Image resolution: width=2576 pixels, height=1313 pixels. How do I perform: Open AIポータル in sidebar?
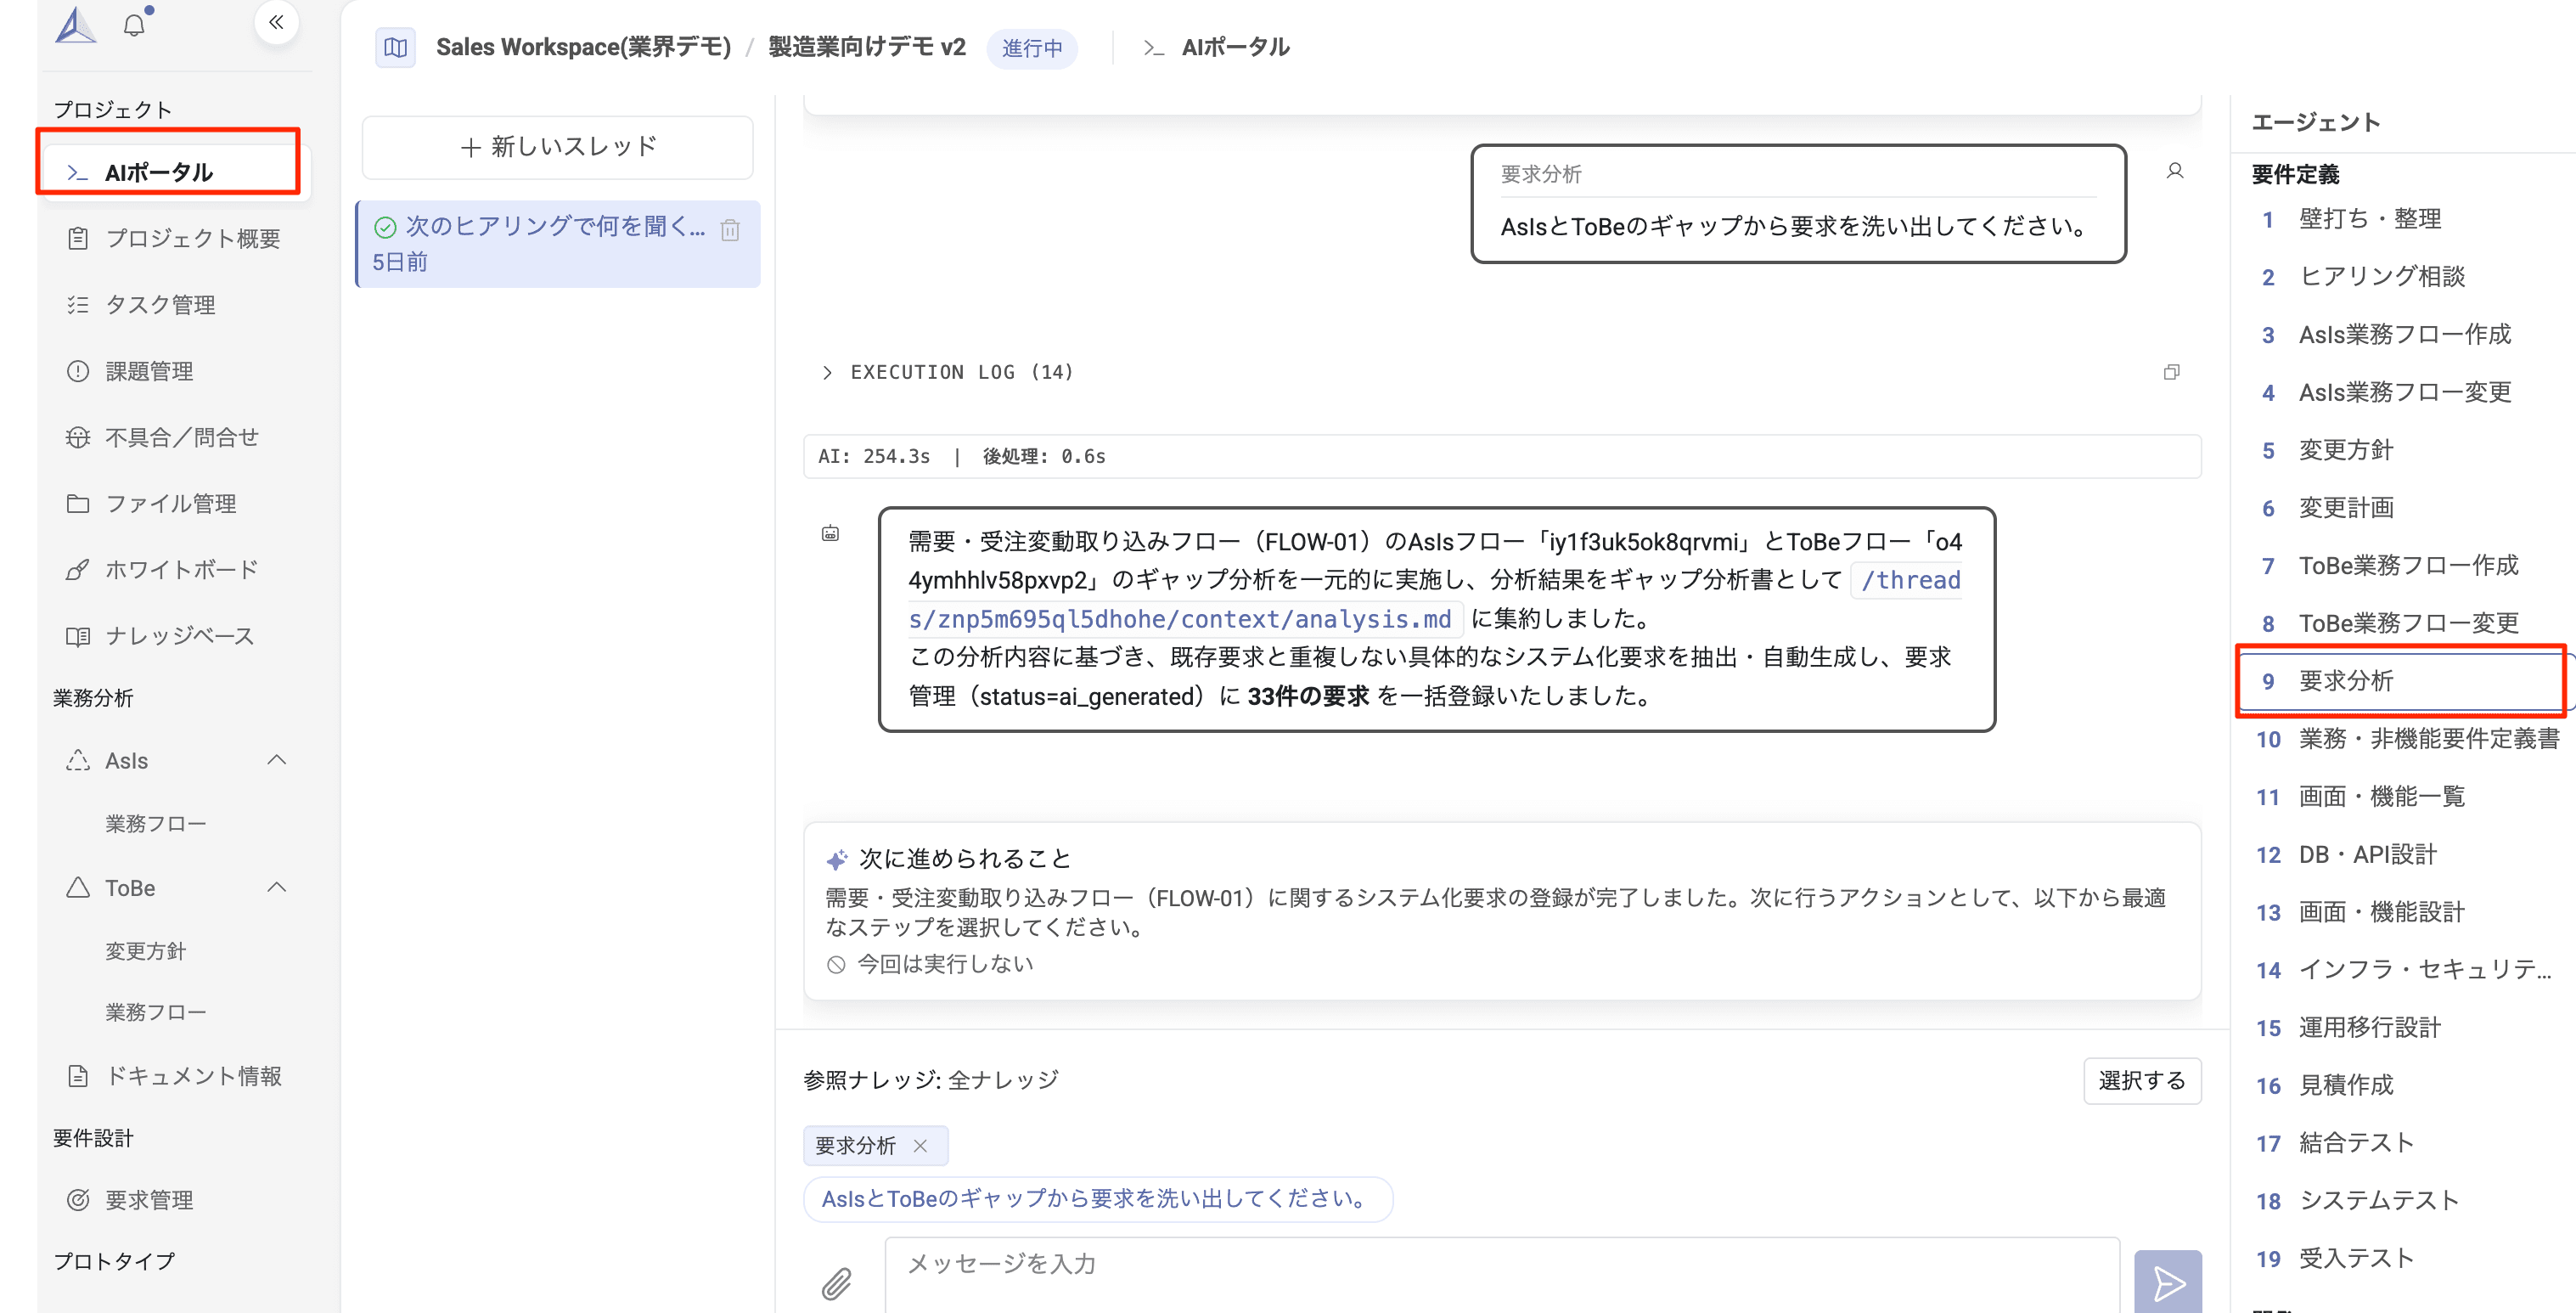(x=175, y=172)
